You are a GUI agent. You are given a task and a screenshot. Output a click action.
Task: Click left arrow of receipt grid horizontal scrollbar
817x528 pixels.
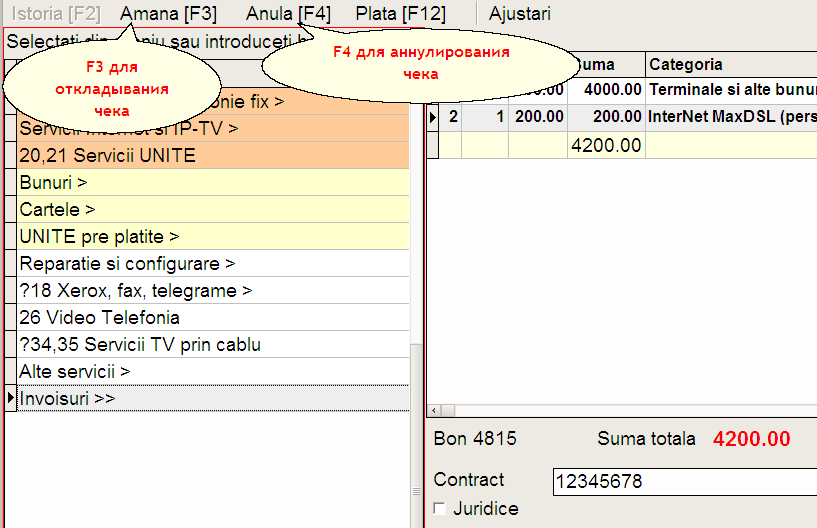[x=434, y=411]
